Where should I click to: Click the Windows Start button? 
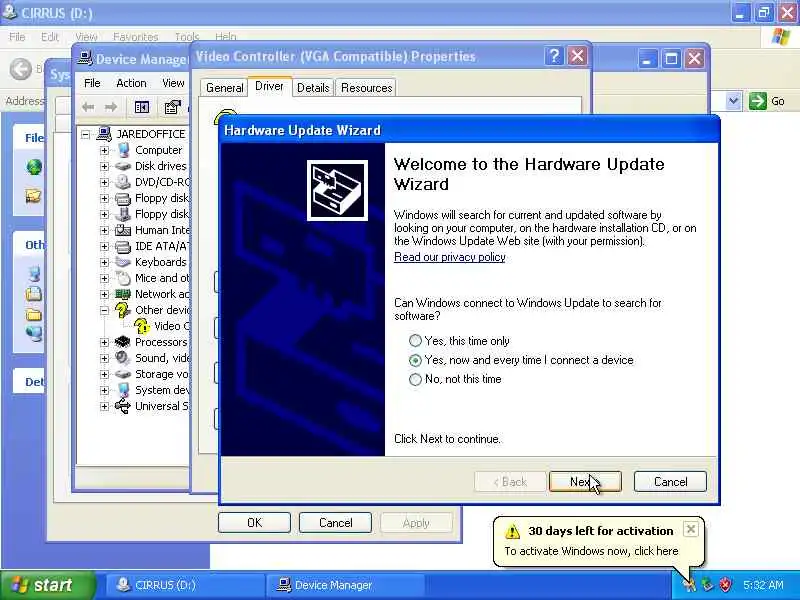point(47,585)
